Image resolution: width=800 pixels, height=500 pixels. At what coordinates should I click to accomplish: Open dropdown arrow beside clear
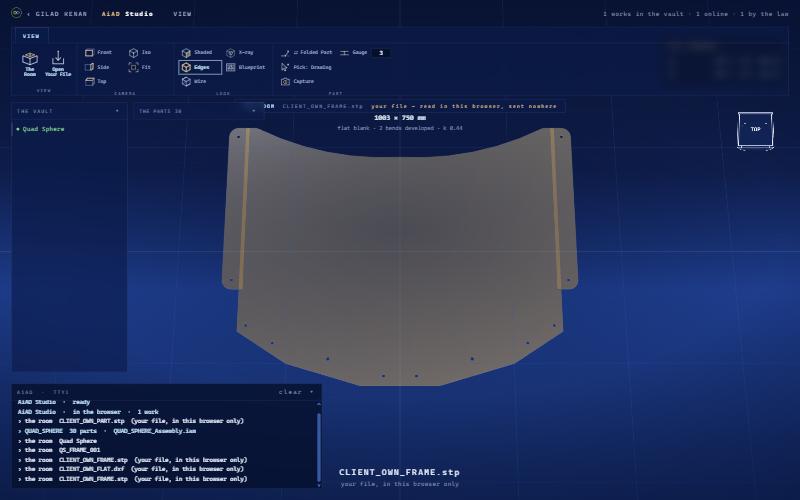[x=312, y=392]
